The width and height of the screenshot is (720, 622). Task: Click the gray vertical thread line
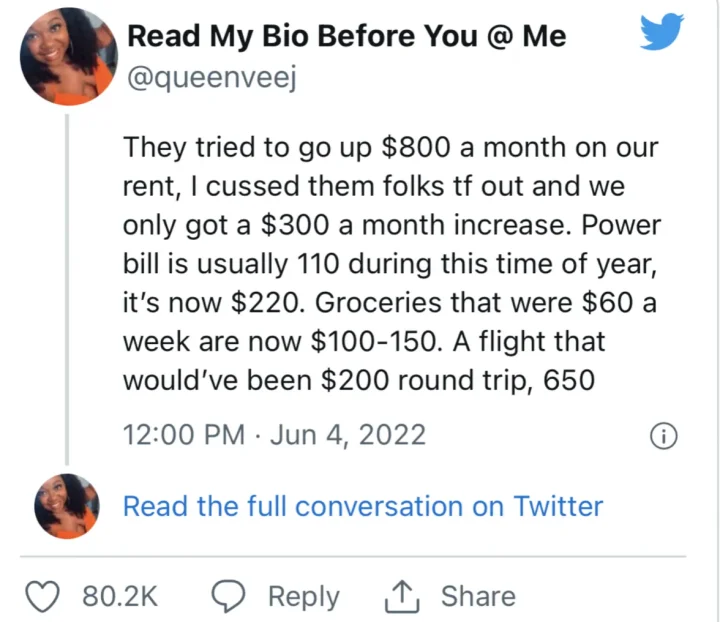tap(67, 290)
